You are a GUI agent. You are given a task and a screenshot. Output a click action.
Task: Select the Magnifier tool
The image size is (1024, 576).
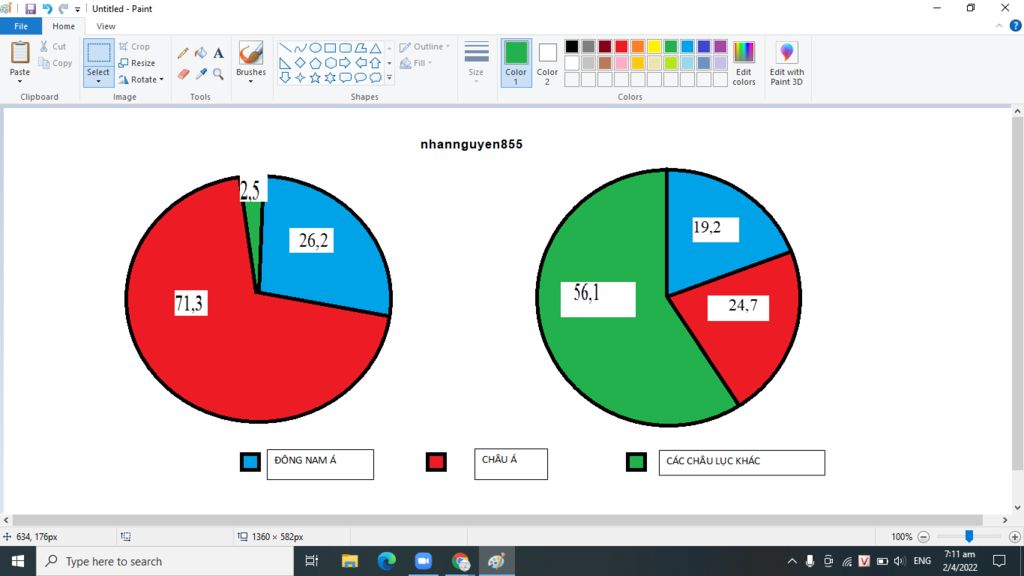point(218,74)
